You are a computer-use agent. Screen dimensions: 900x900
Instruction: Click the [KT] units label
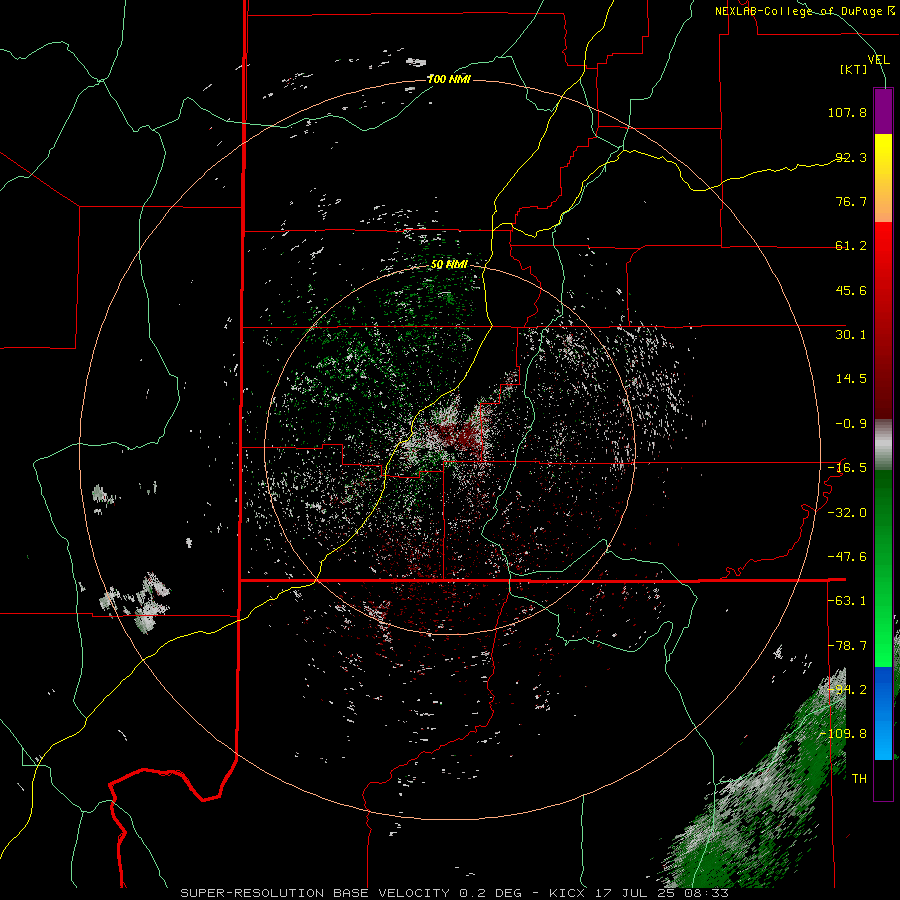click(854, 69)
